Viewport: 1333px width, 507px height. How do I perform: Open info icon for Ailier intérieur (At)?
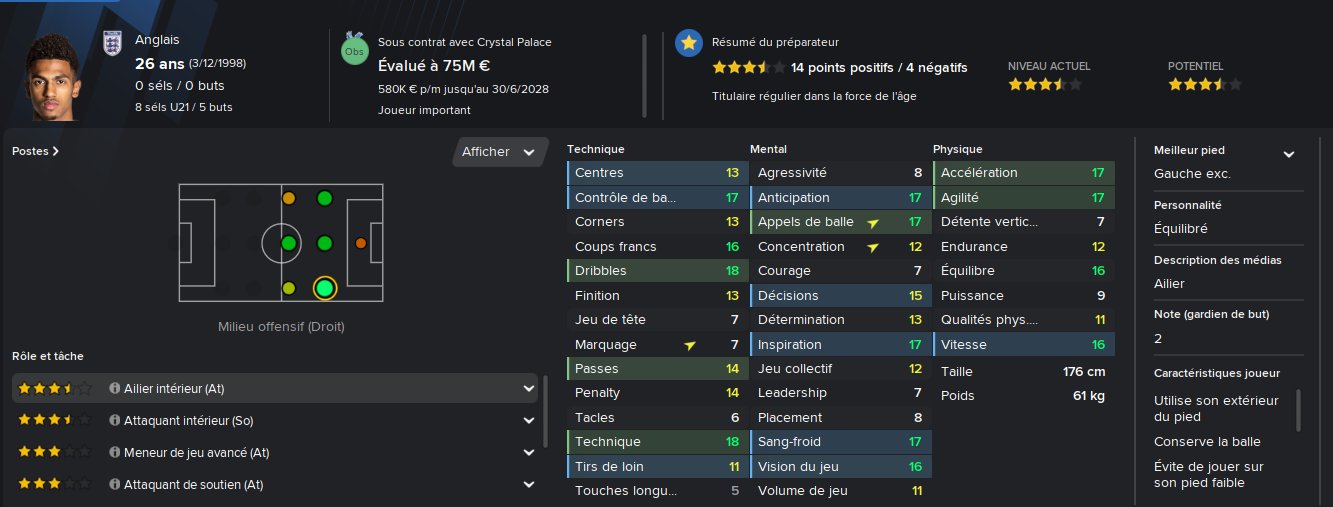coord(115,388)
